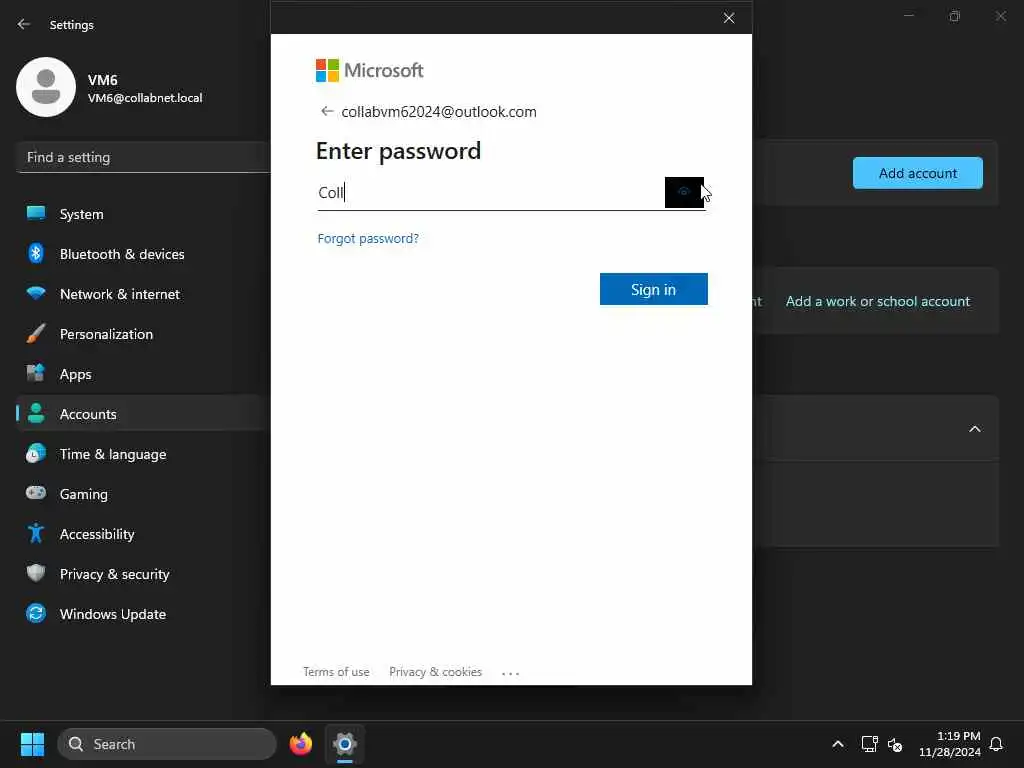Go to Personalization category

pyautogui.click(x=144, y=334)
